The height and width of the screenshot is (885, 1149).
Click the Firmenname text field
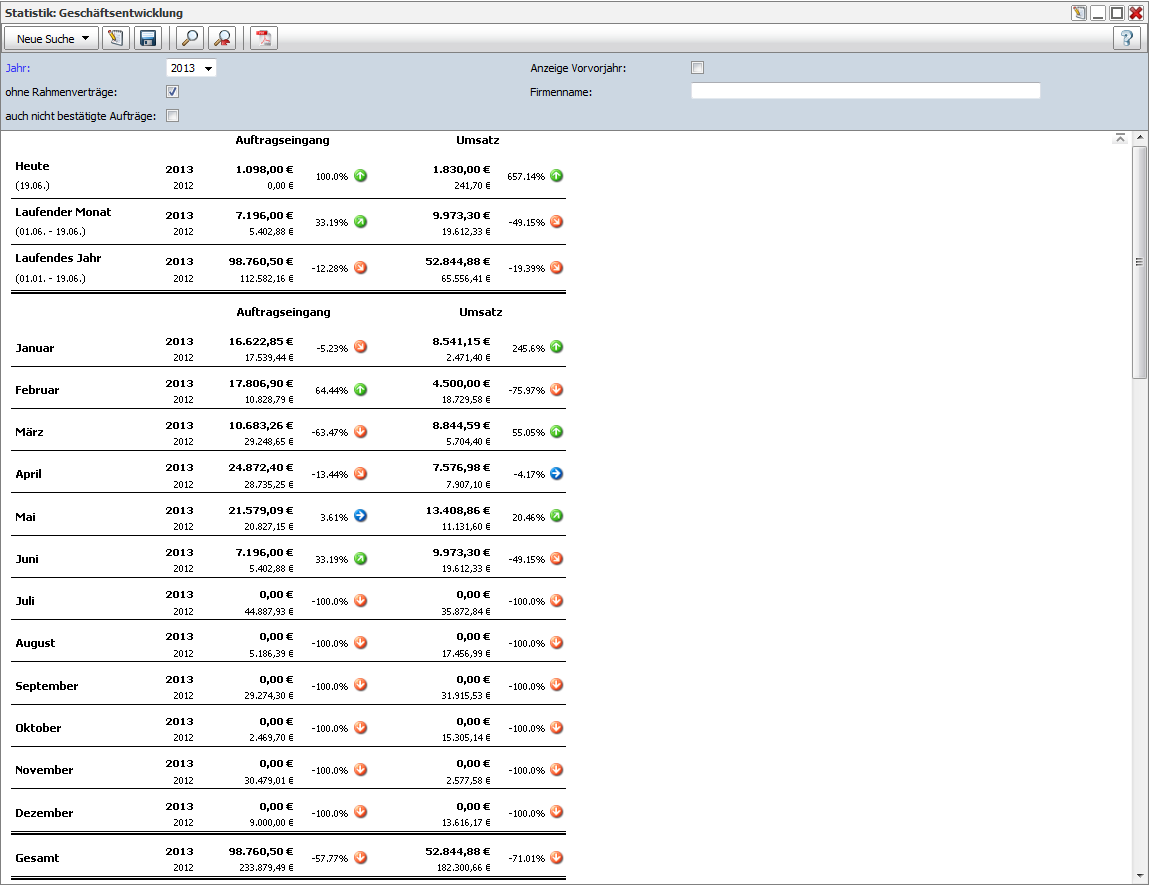[865, 91]
